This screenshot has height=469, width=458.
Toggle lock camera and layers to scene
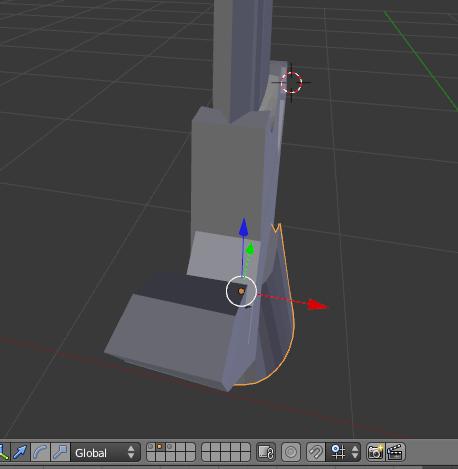266,453
